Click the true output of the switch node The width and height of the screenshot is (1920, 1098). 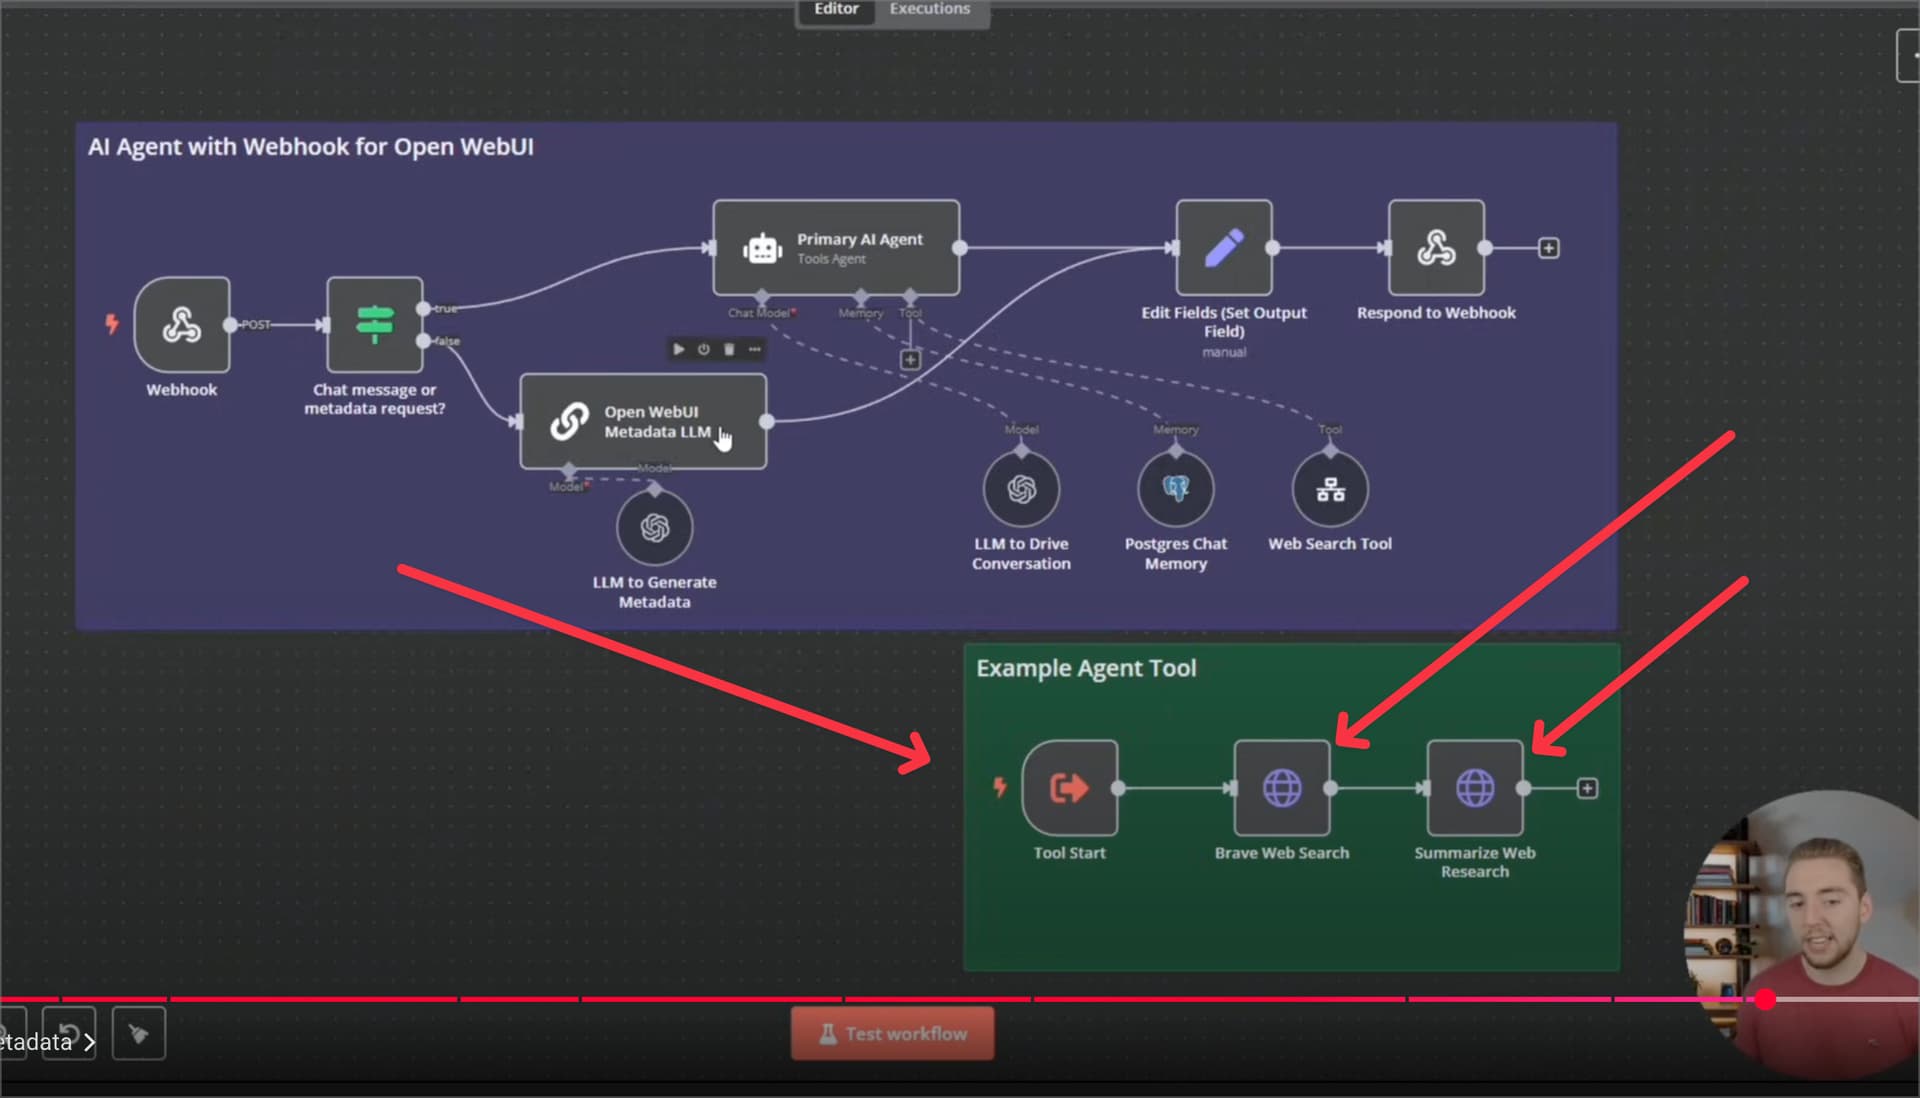click(424, 309)
